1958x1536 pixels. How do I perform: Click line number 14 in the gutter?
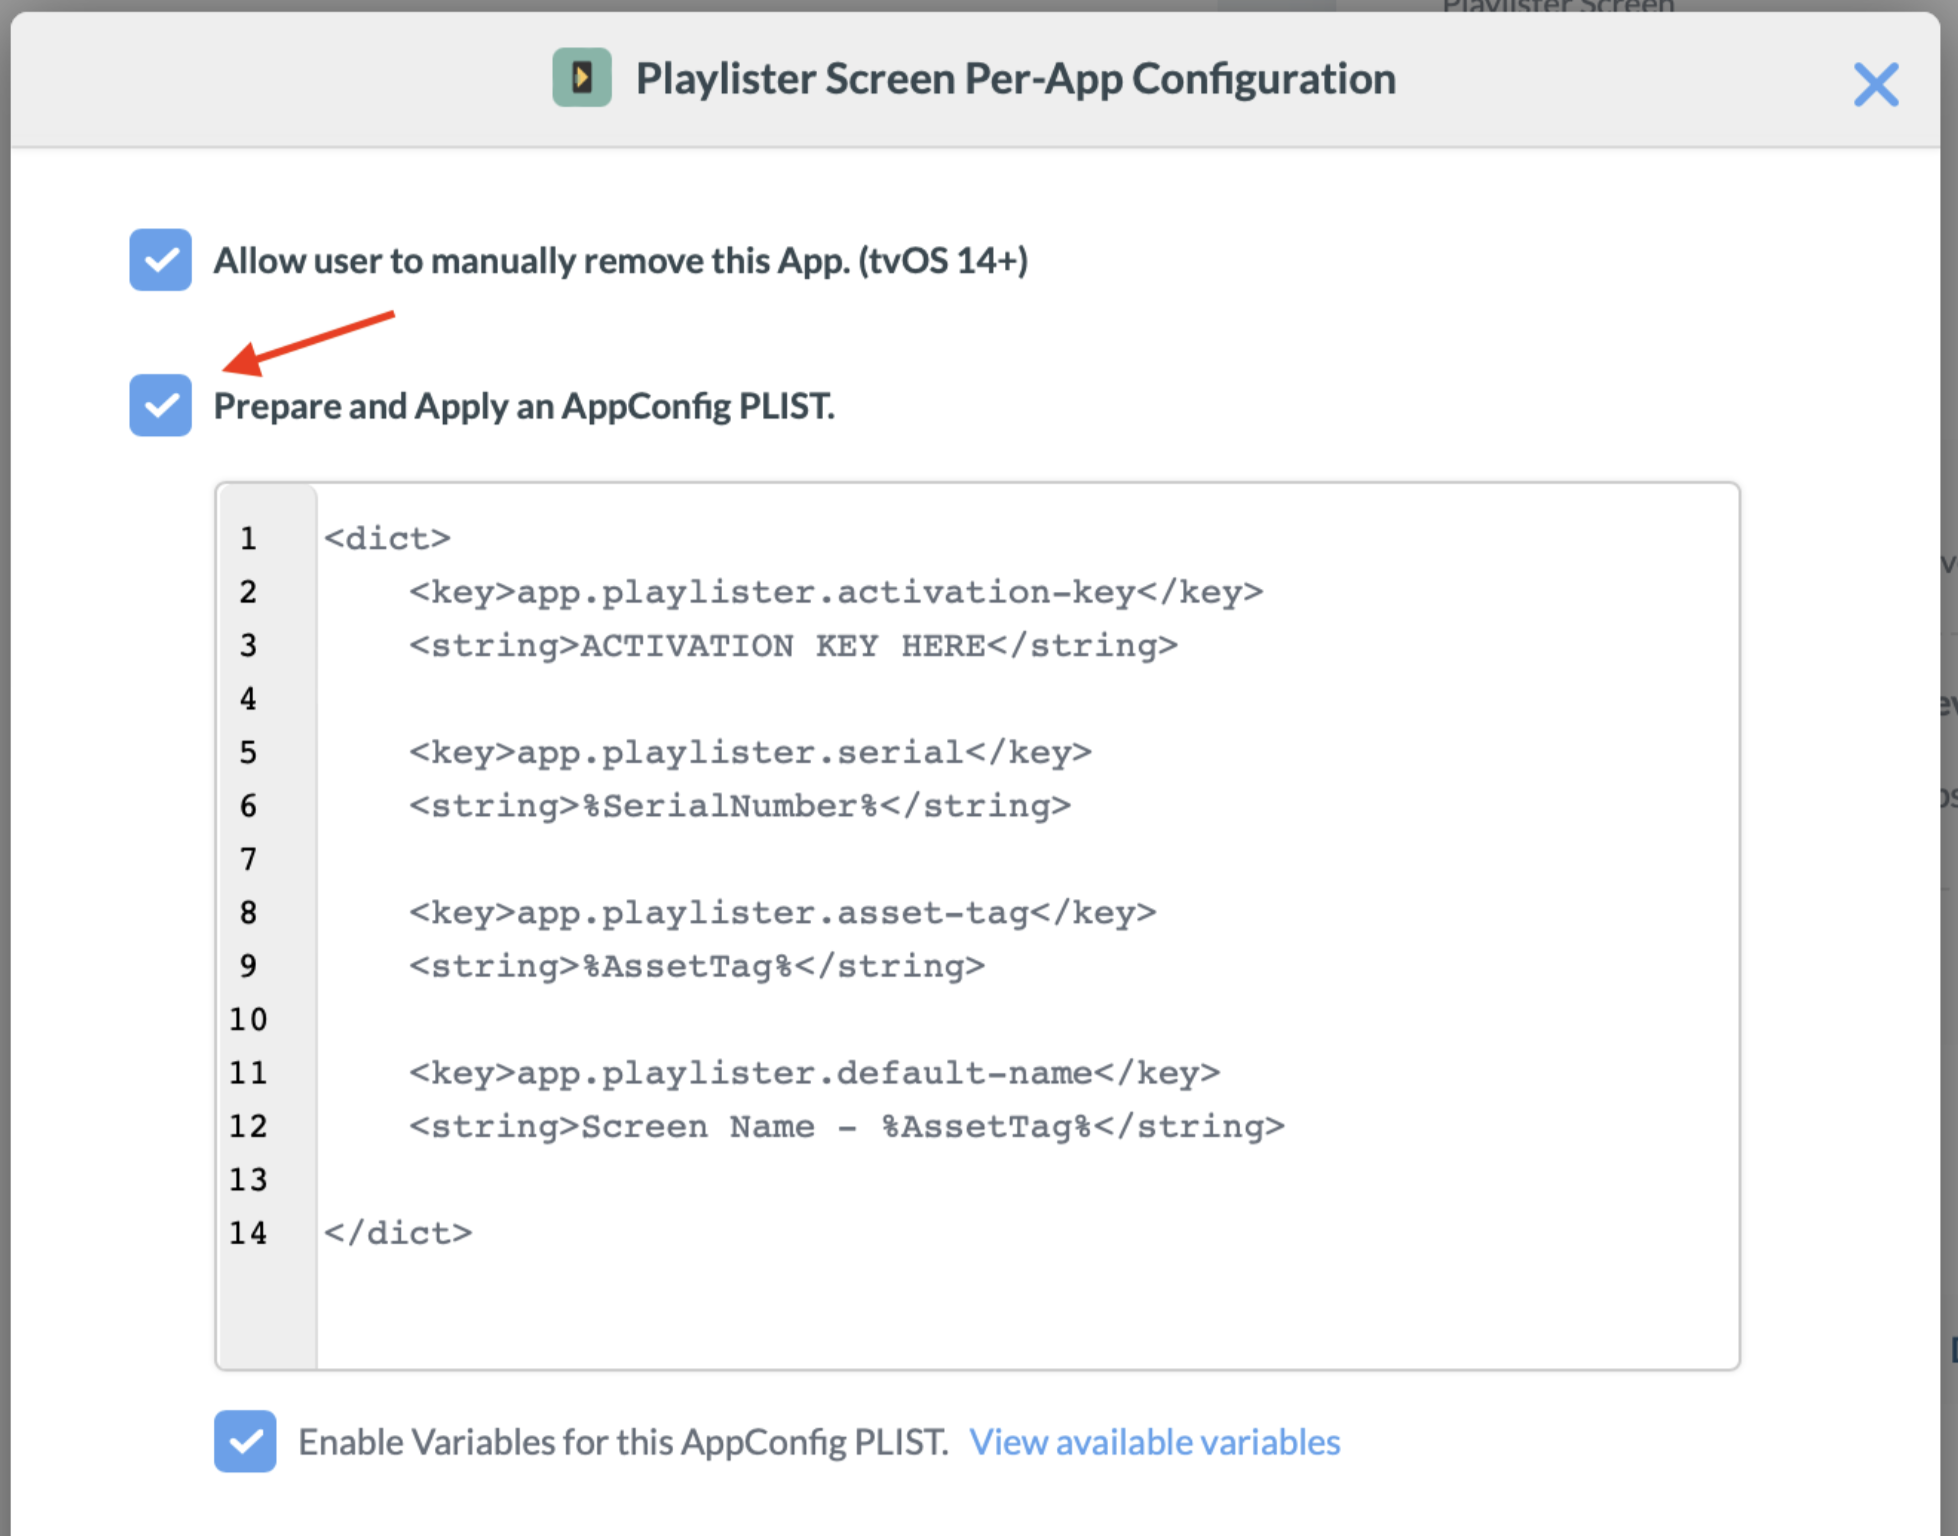(x=248, y=1233)
